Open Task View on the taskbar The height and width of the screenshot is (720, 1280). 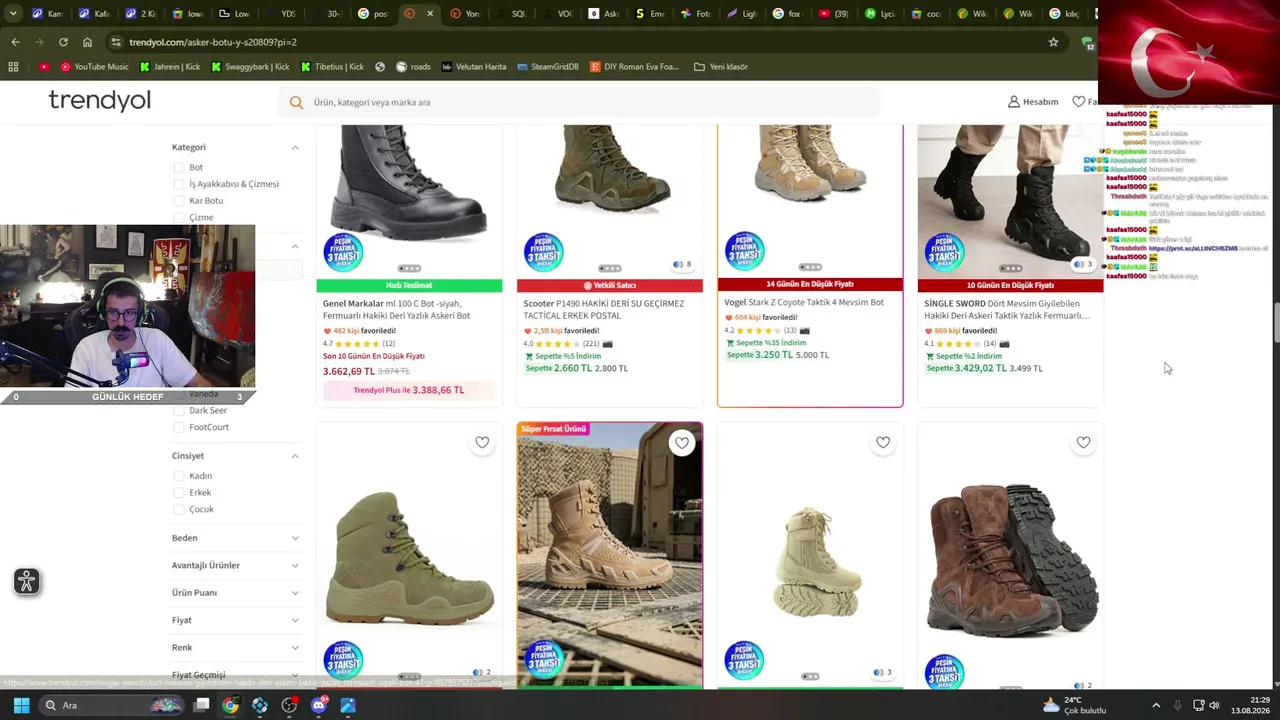pyautogui.click(x=201, y=705)
